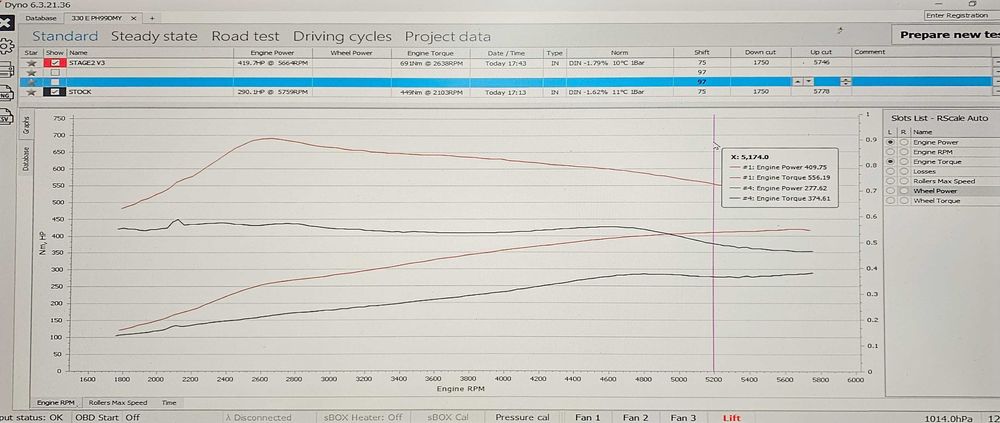Uncheck Show for STAGE2 V3 run
Screen dimensions: 1000x423
(x=55, y=63)
